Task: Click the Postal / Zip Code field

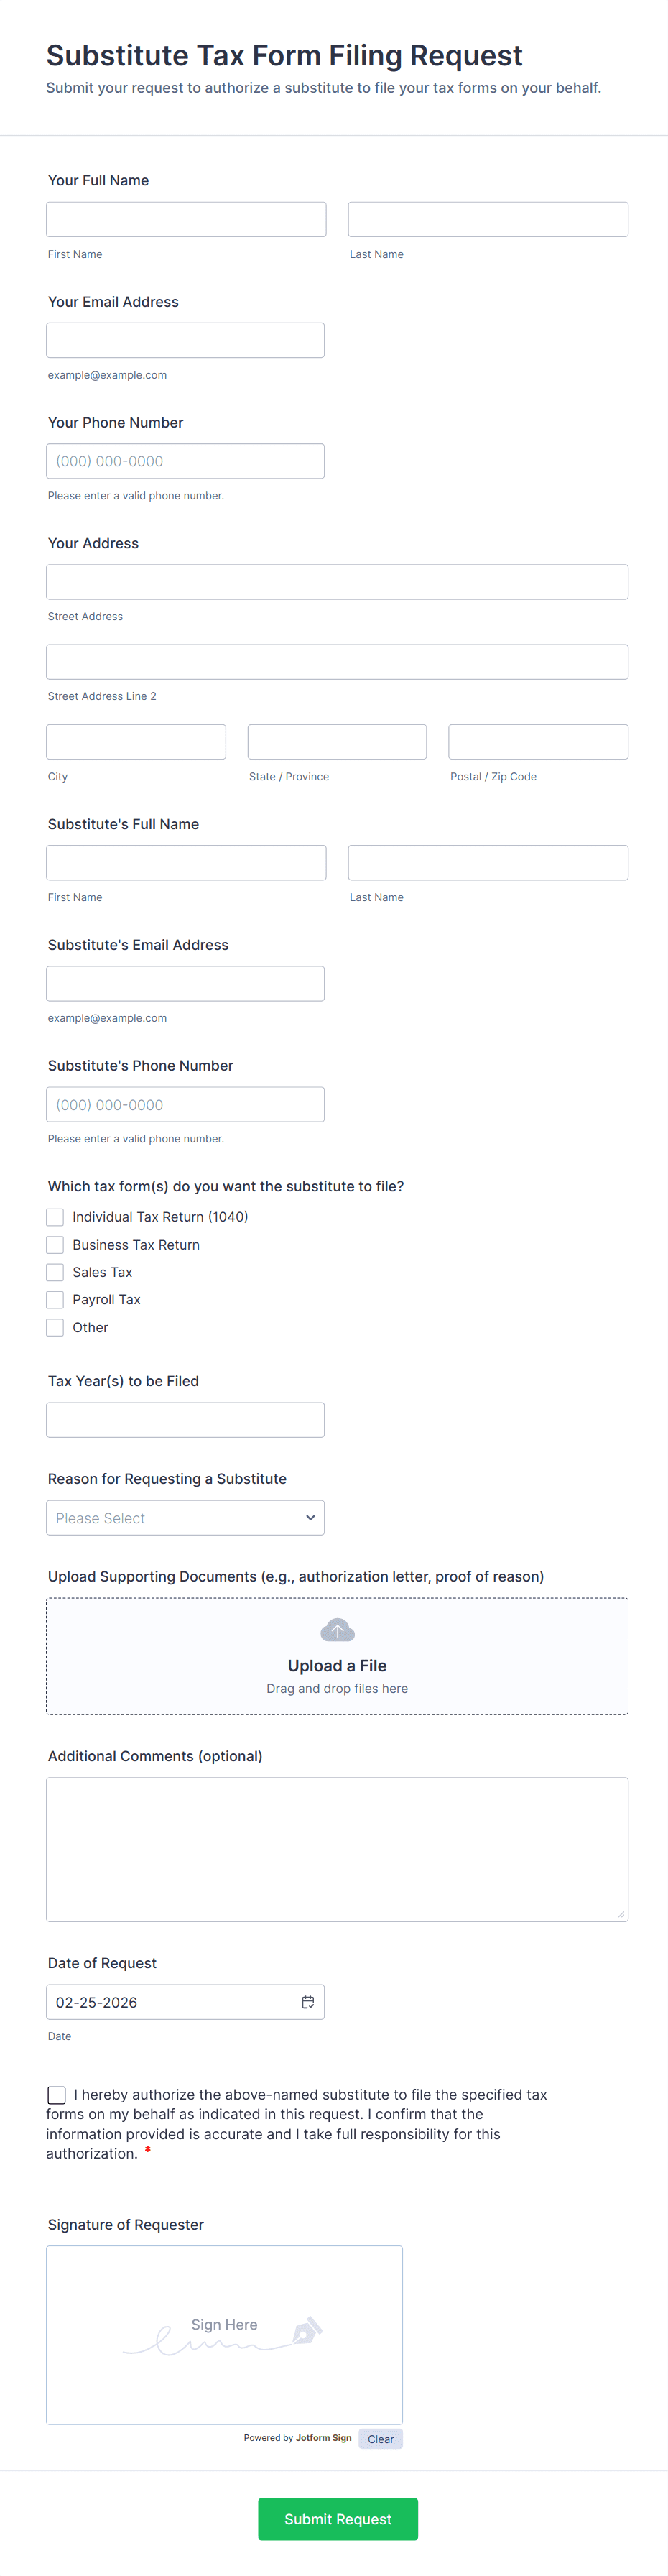Action: pyautogui.click(x=538, y=742)
